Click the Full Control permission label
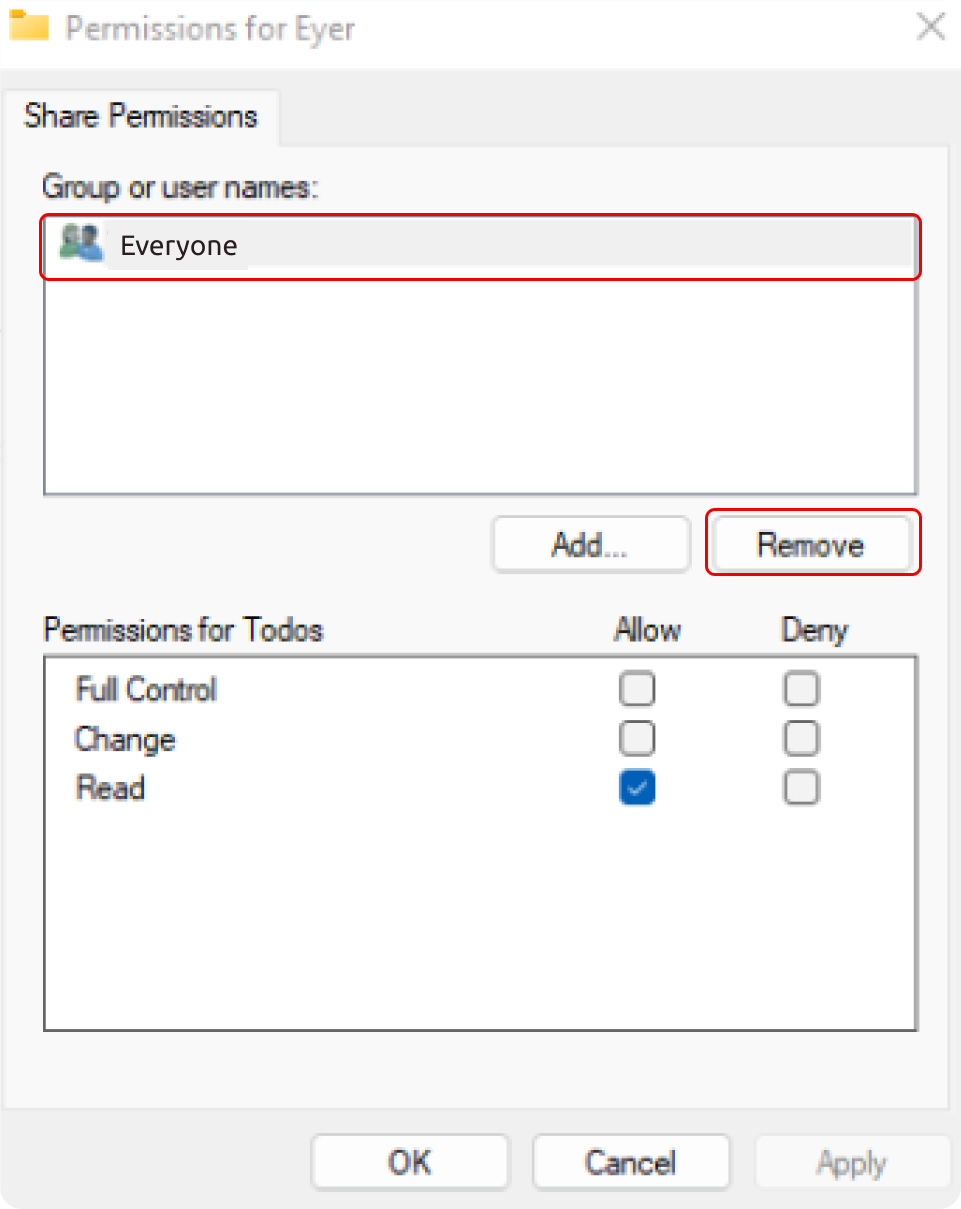This screenshot has height=1209, width=961. click(x=146, y=690)
